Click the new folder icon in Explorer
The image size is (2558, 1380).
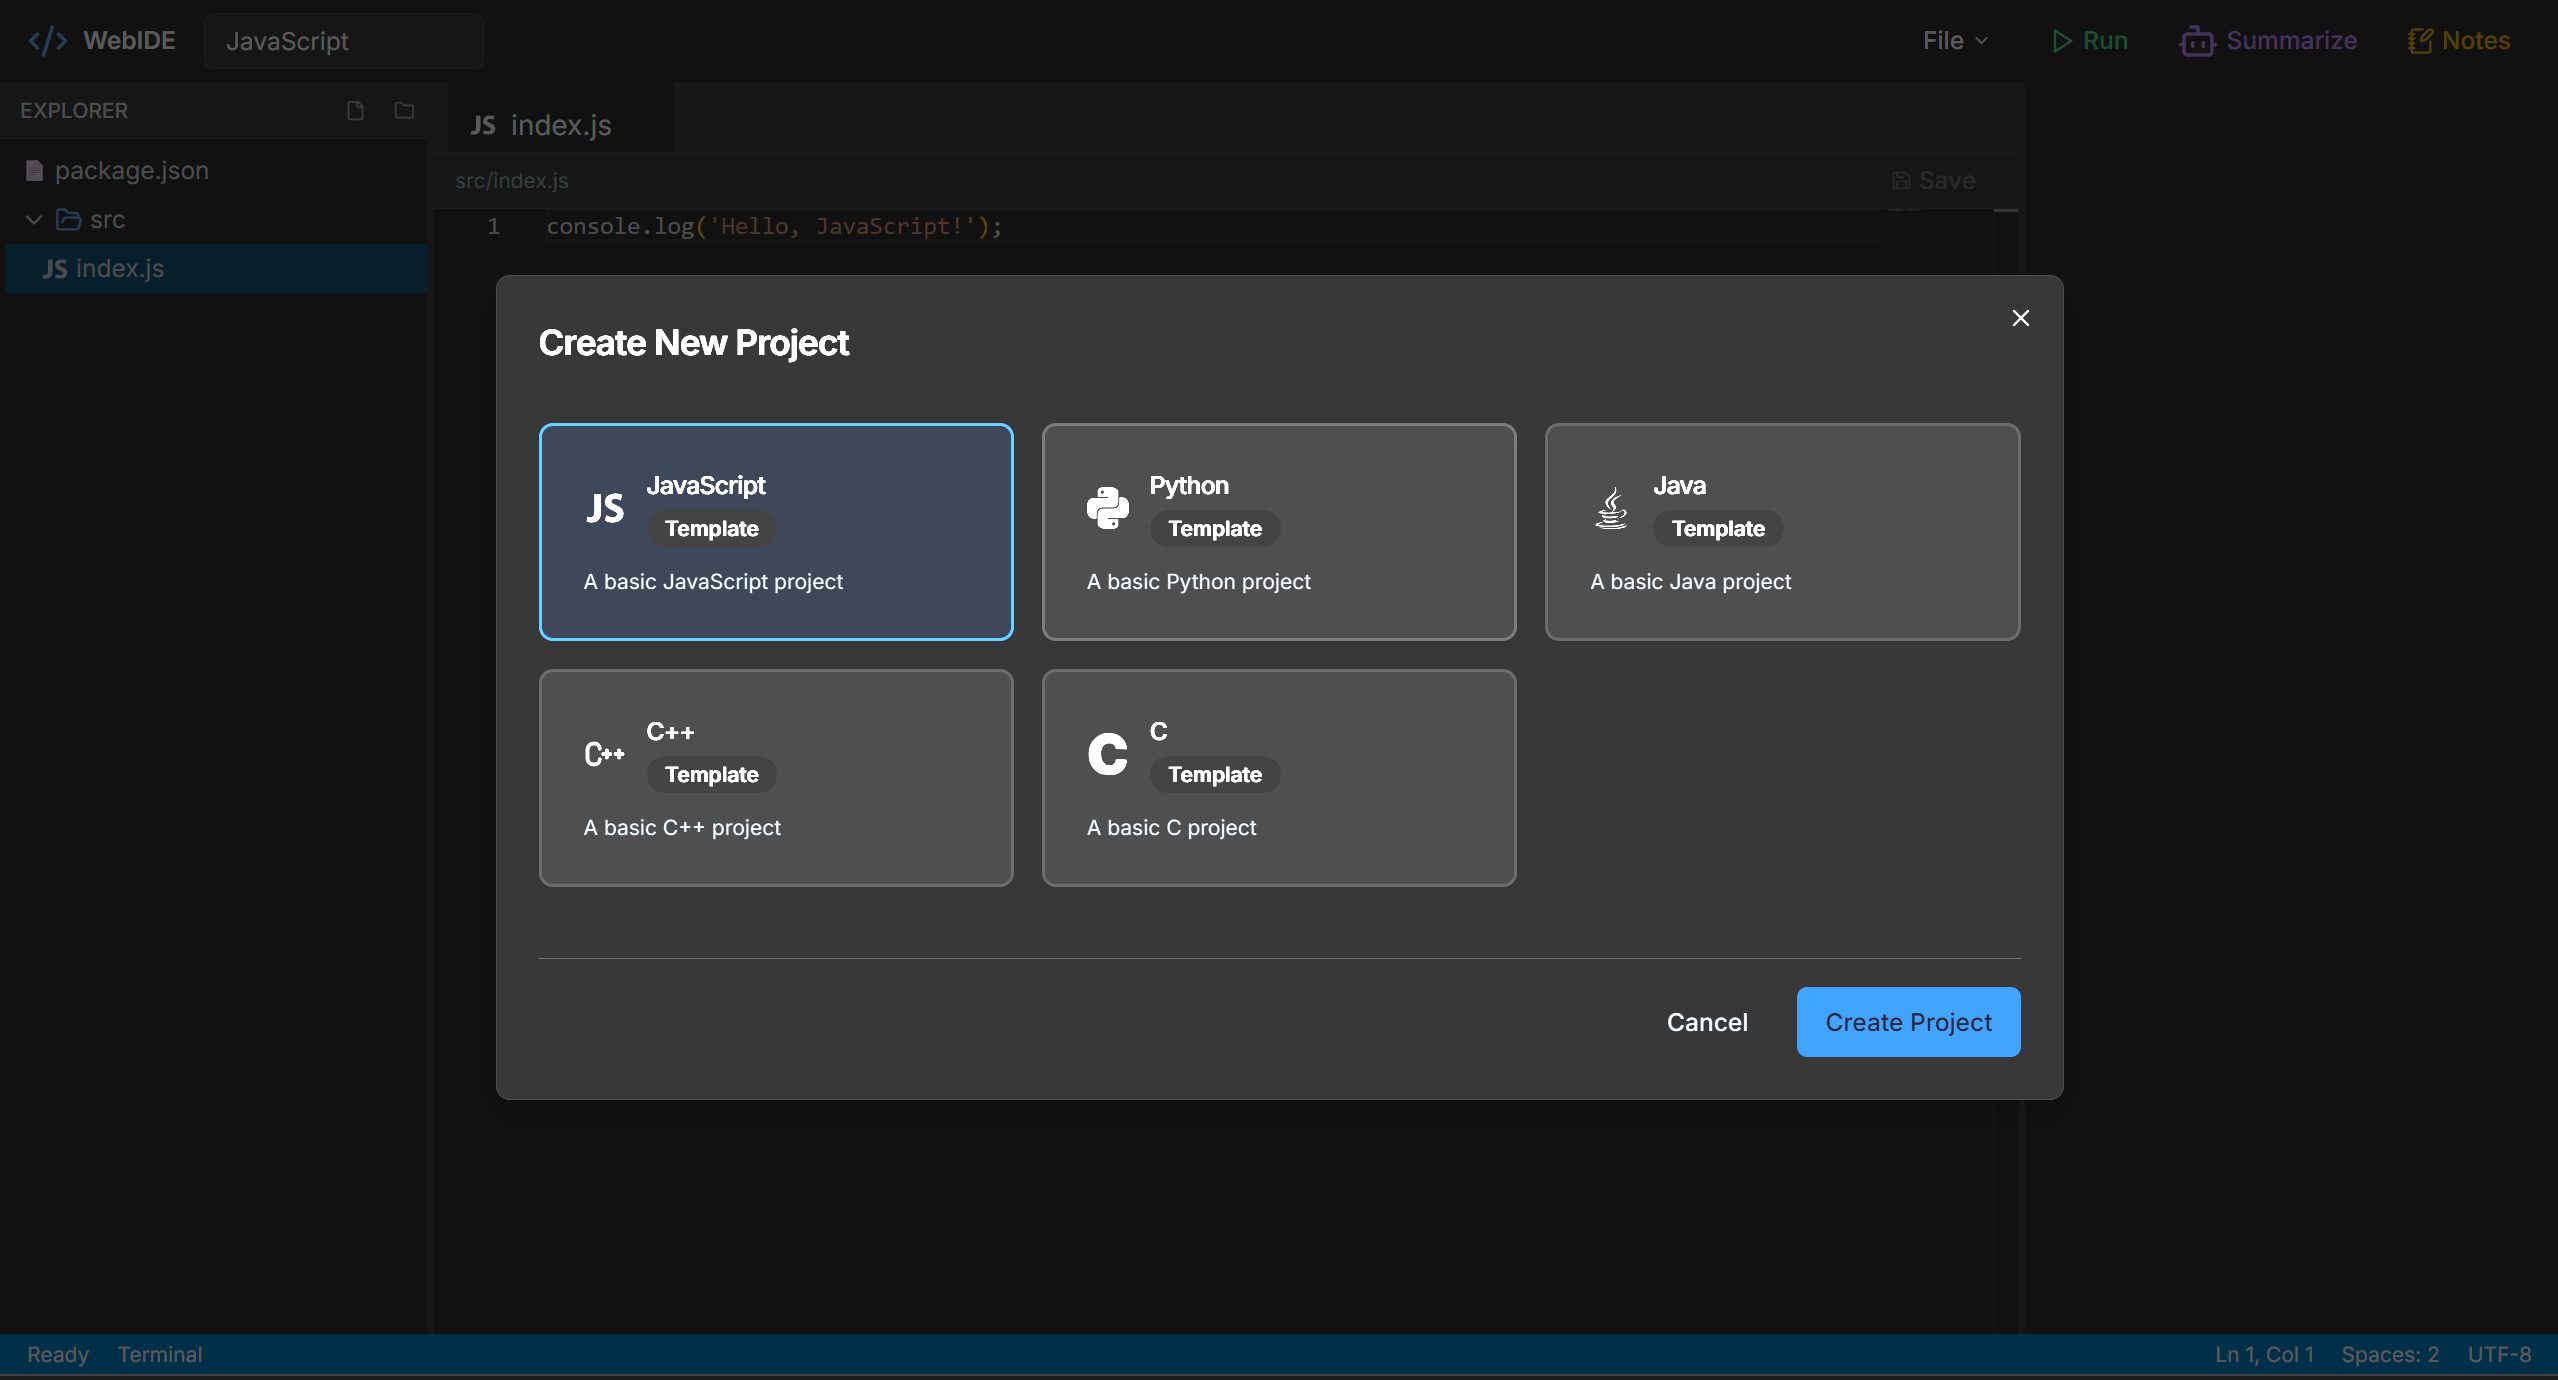(x=404, y=110)
